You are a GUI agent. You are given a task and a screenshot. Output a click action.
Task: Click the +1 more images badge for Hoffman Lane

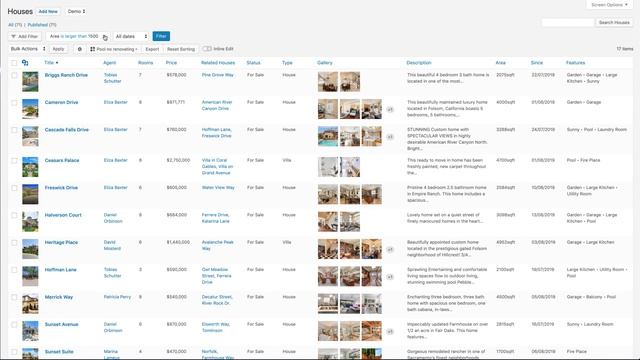tap(390, 277)
